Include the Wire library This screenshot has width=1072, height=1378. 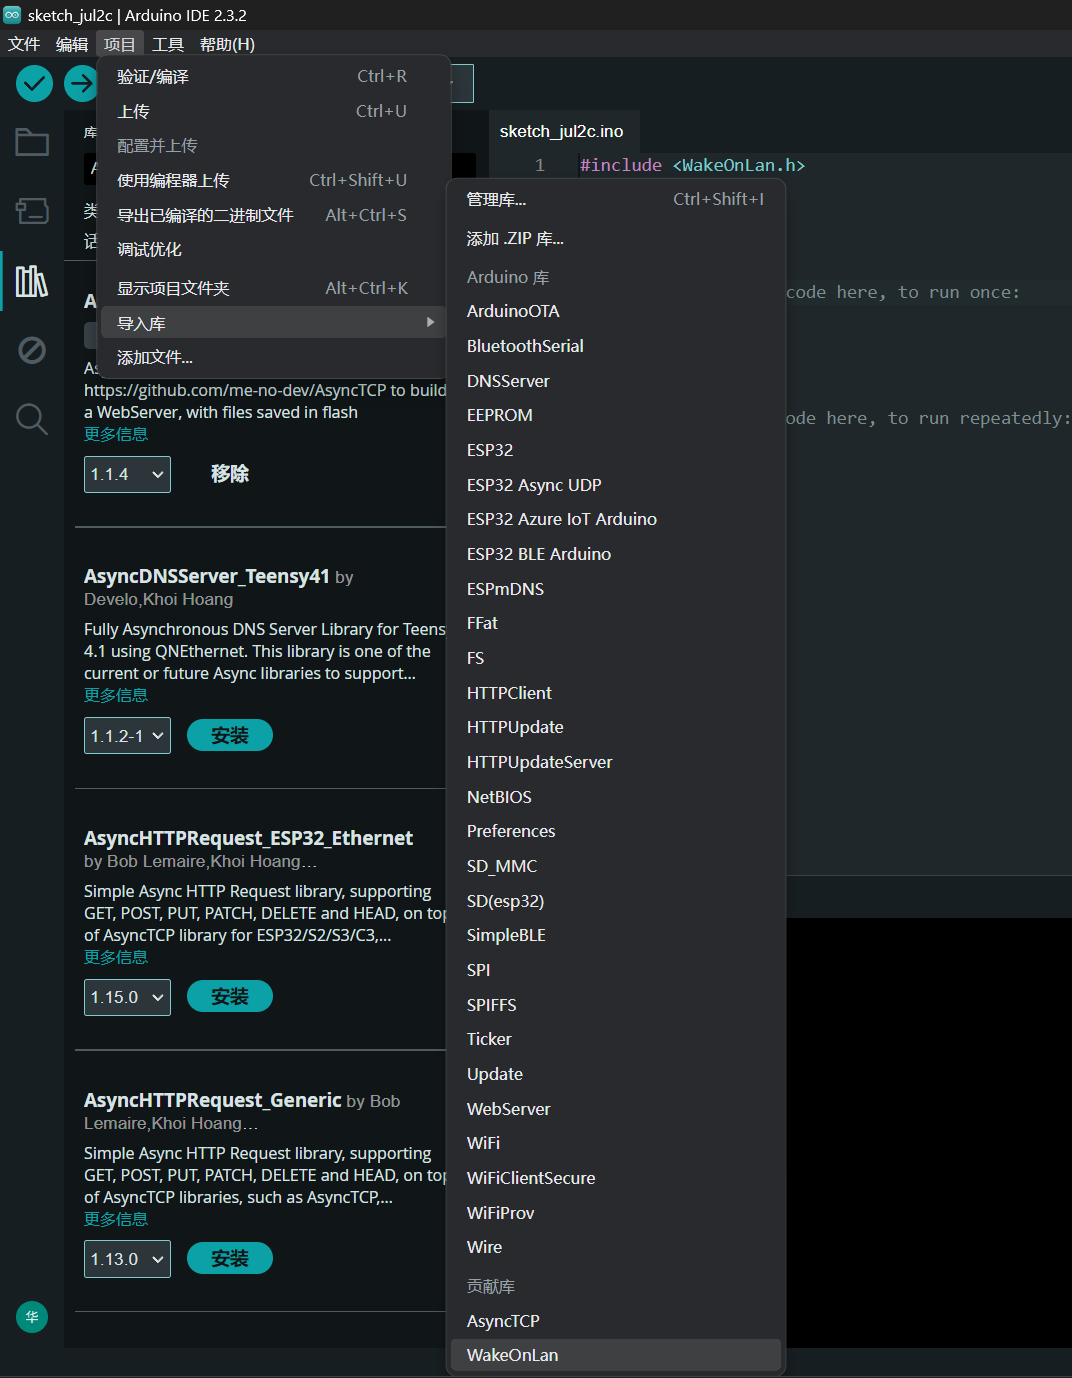(x=616, y=1247)
